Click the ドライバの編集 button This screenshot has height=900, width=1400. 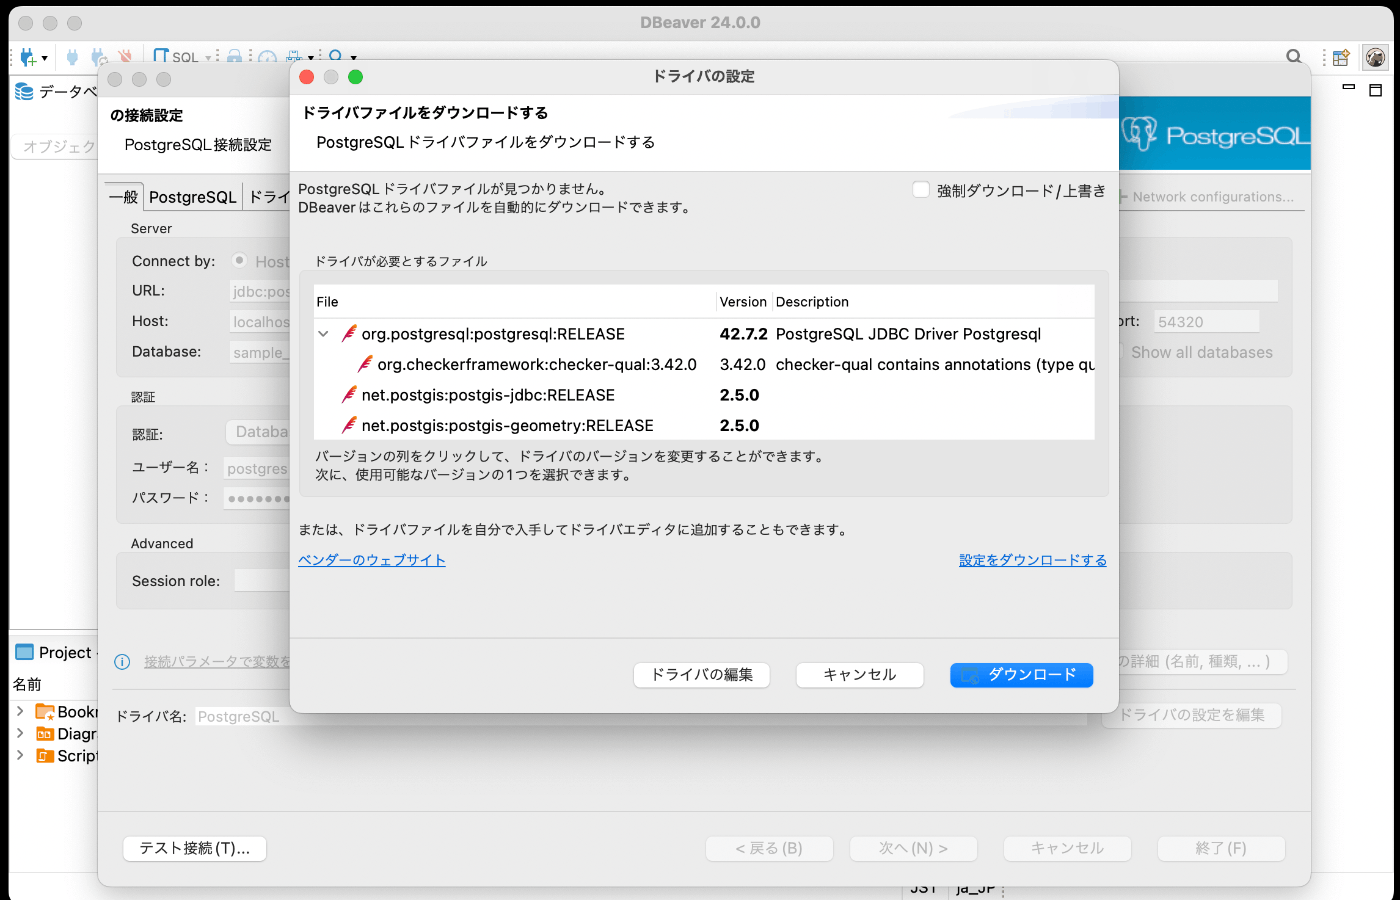702,675
